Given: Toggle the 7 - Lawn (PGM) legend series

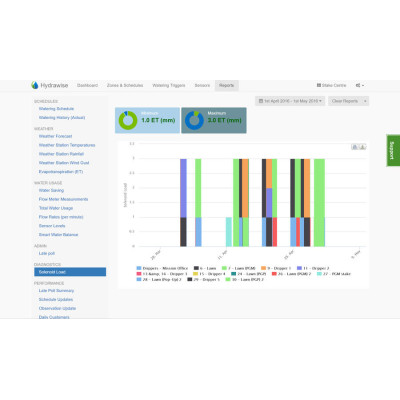Looking at the screenshot, I should [x=239, y=268].
